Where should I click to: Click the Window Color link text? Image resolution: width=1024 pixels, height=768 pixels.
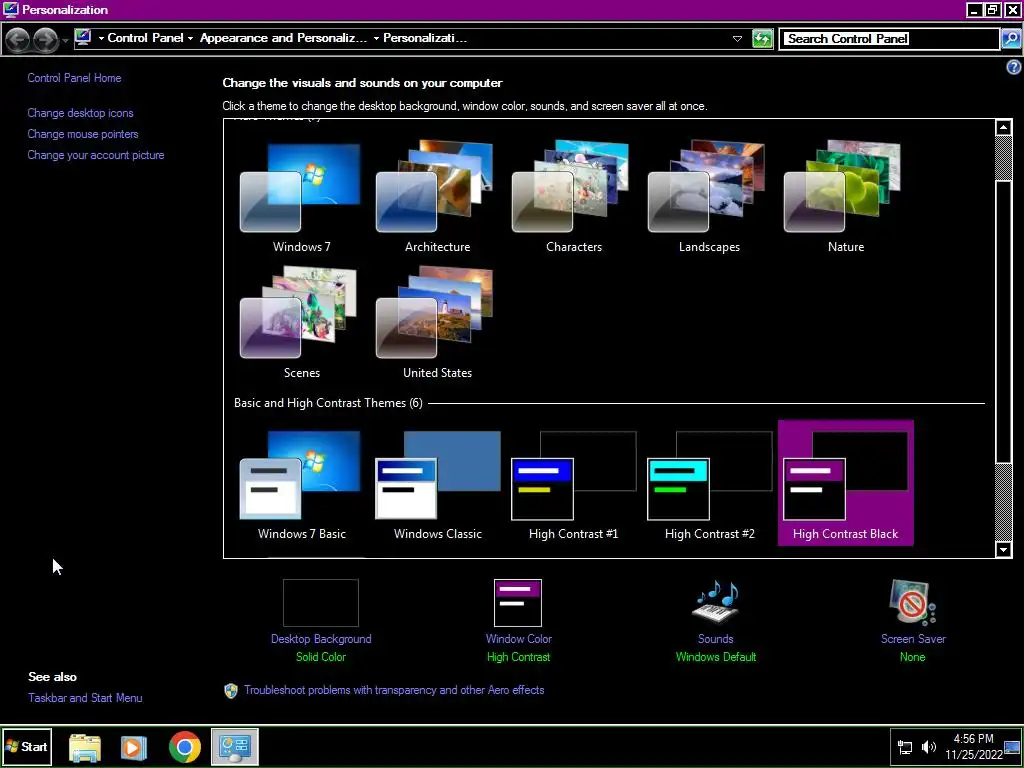[519, 639]
